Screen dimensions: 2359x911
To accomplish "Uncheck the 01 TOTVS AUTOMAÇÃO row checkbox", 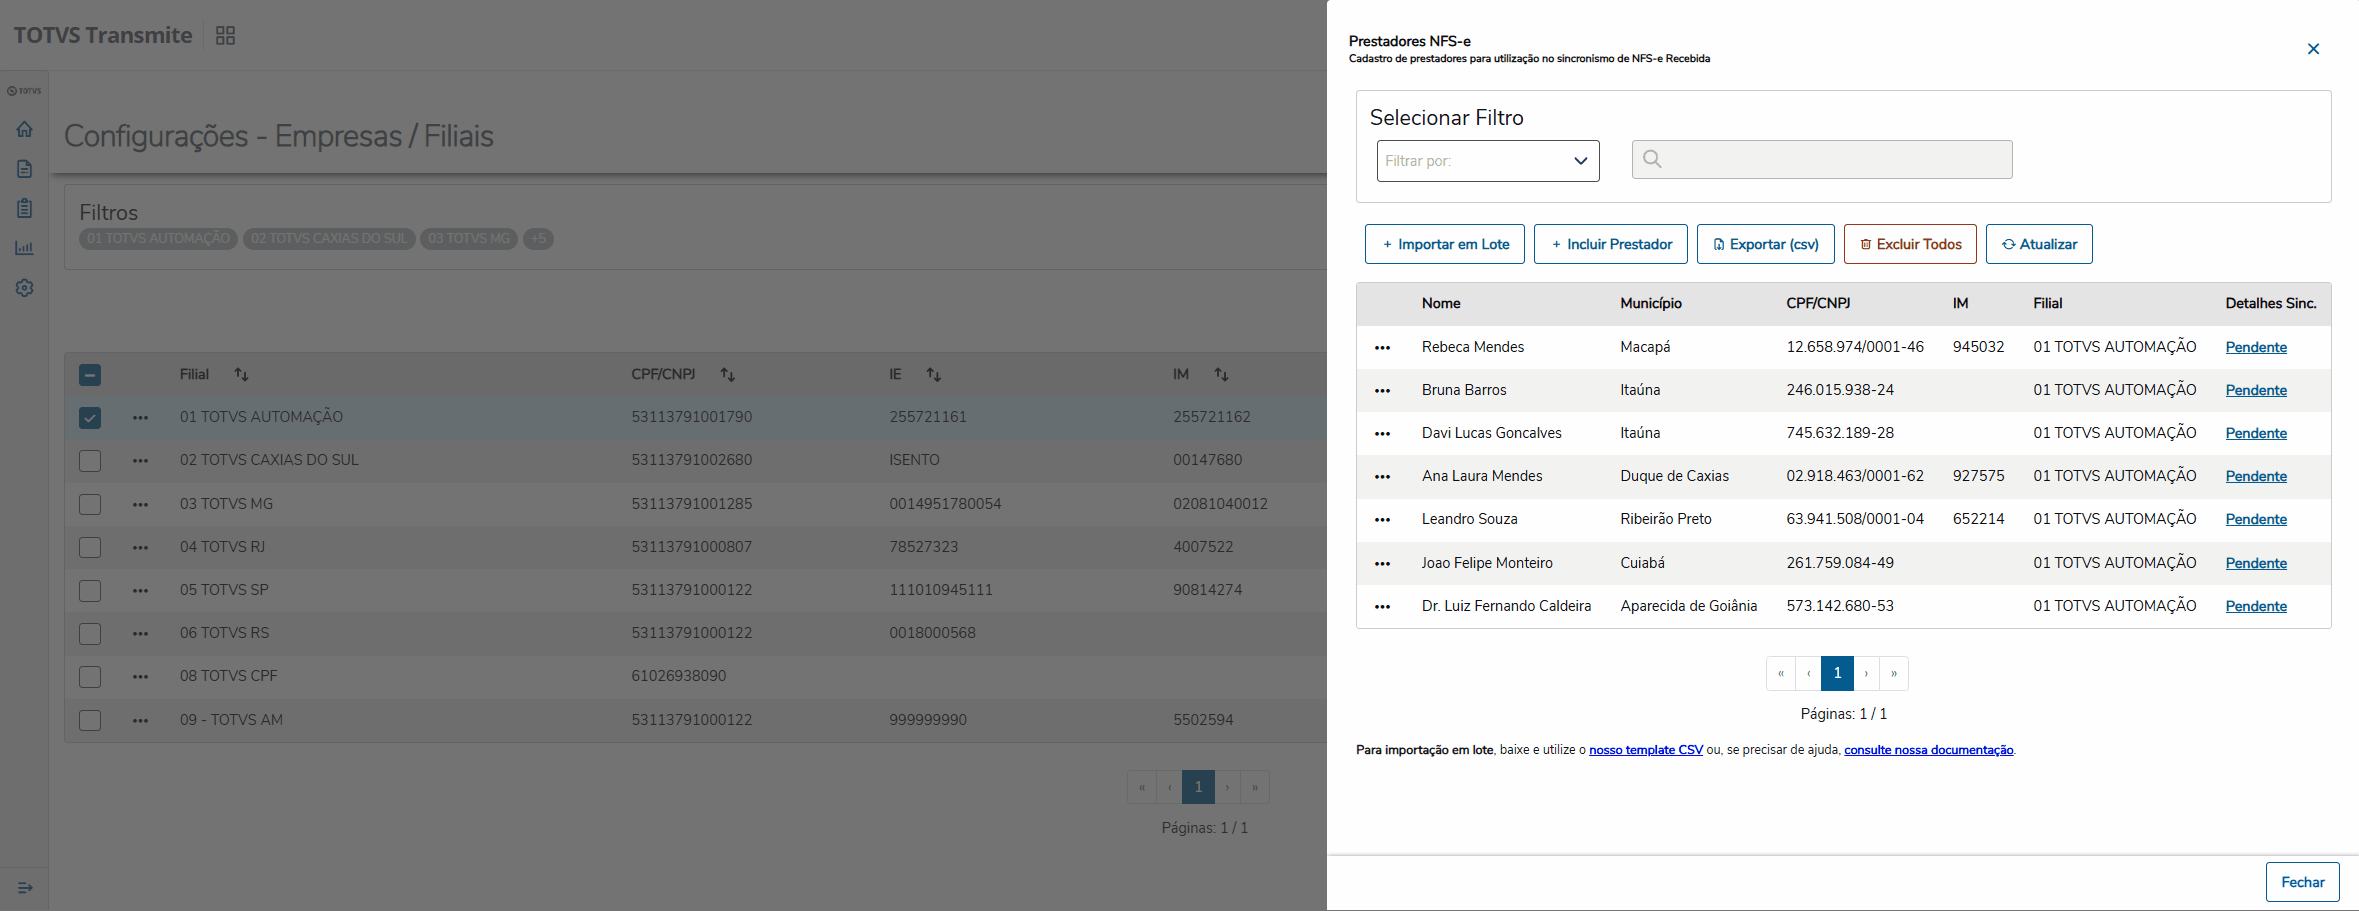I will click(90, 418).
